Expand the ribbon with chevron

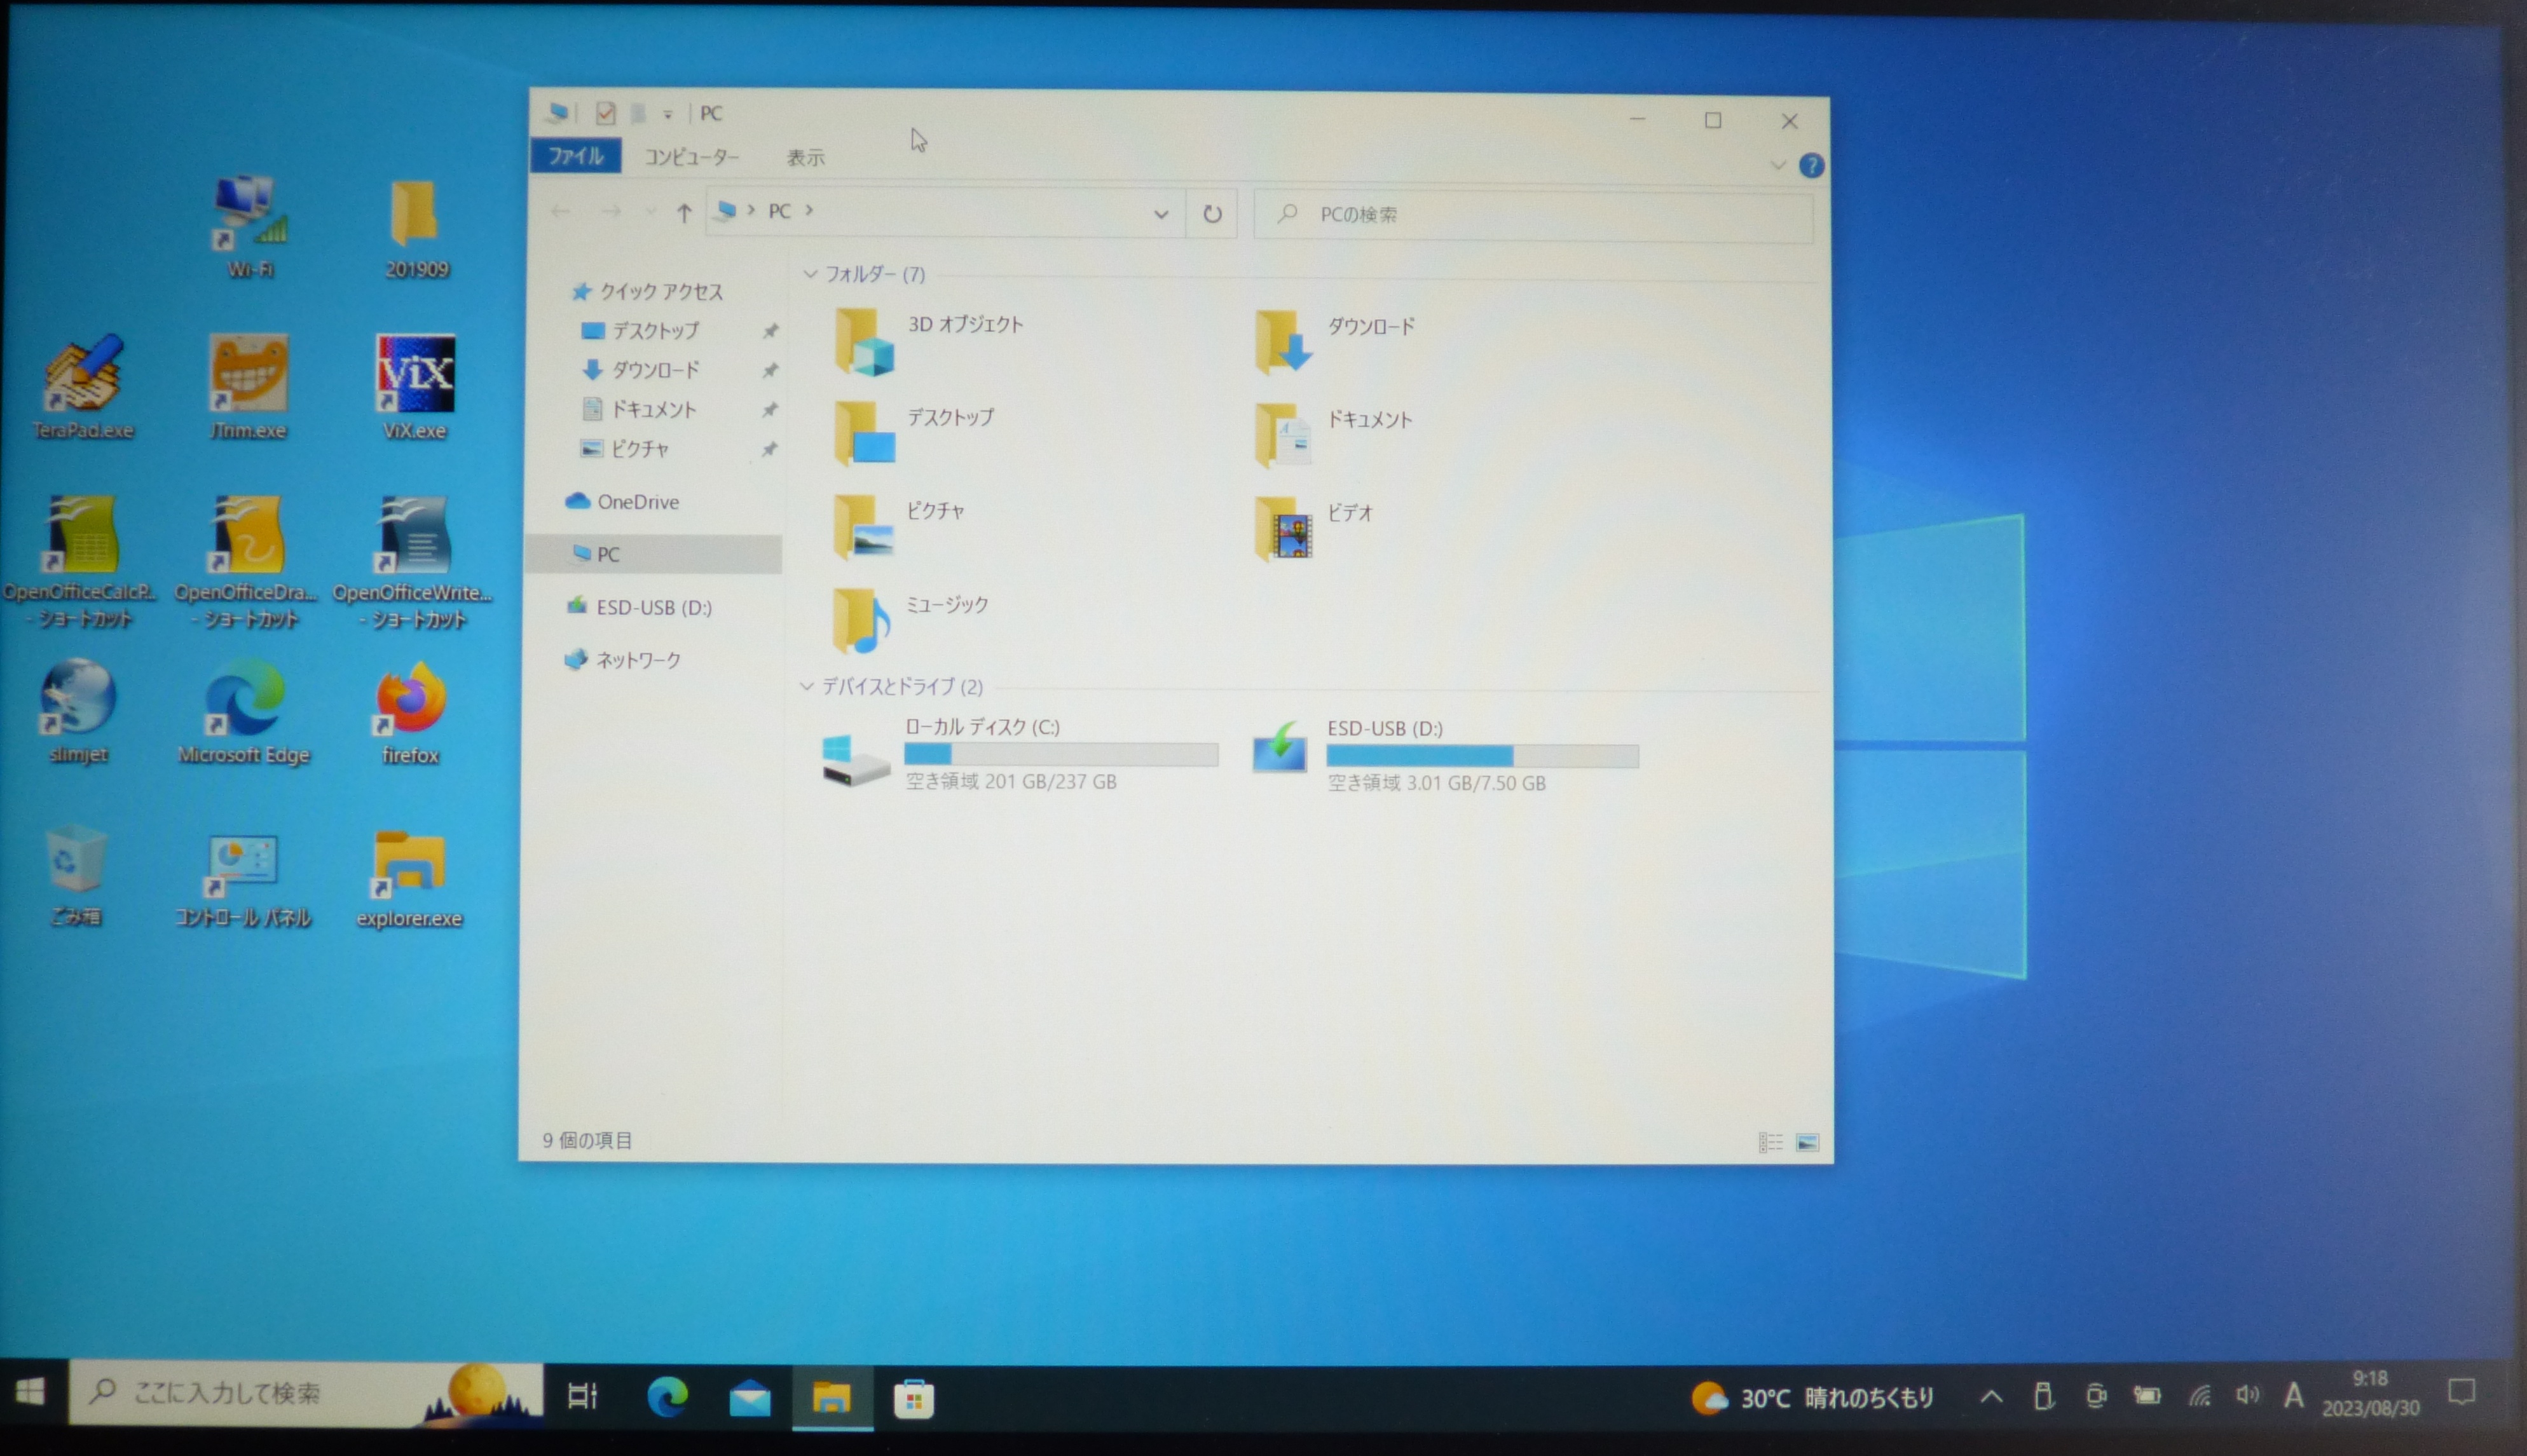(1777, 165)
